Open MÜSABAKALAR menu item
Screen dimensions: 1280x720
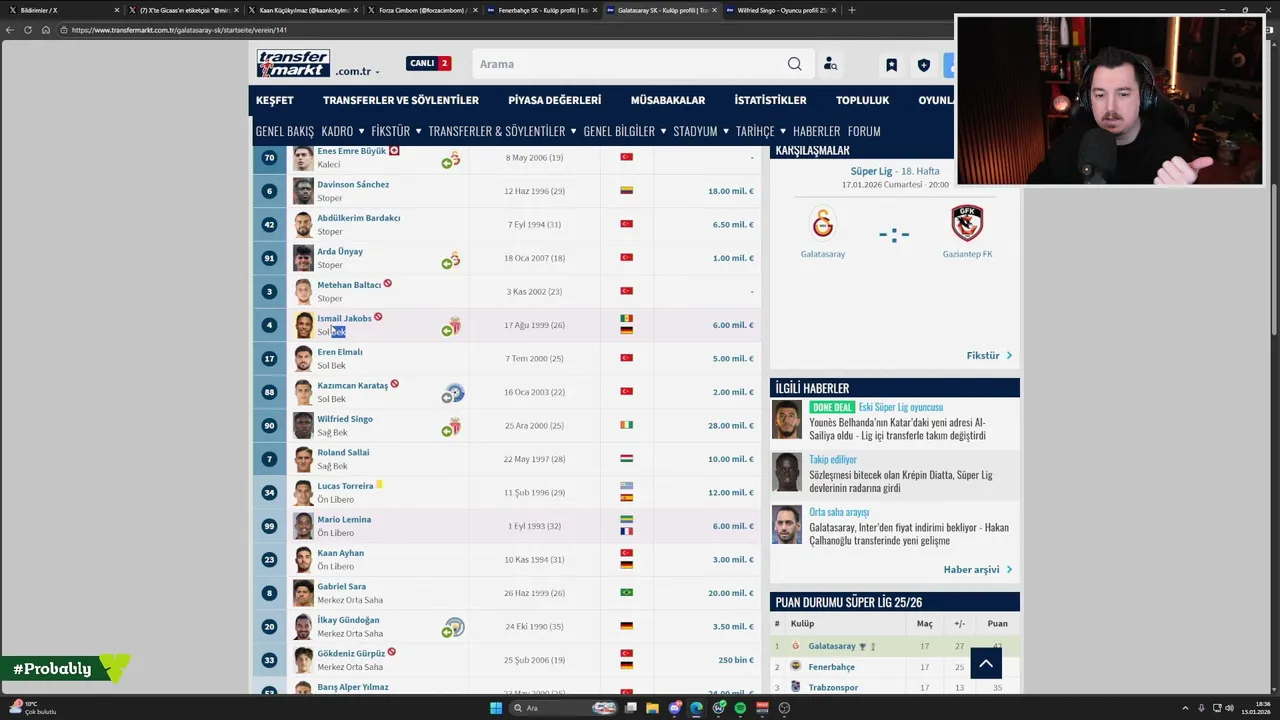tap(668, 100)
